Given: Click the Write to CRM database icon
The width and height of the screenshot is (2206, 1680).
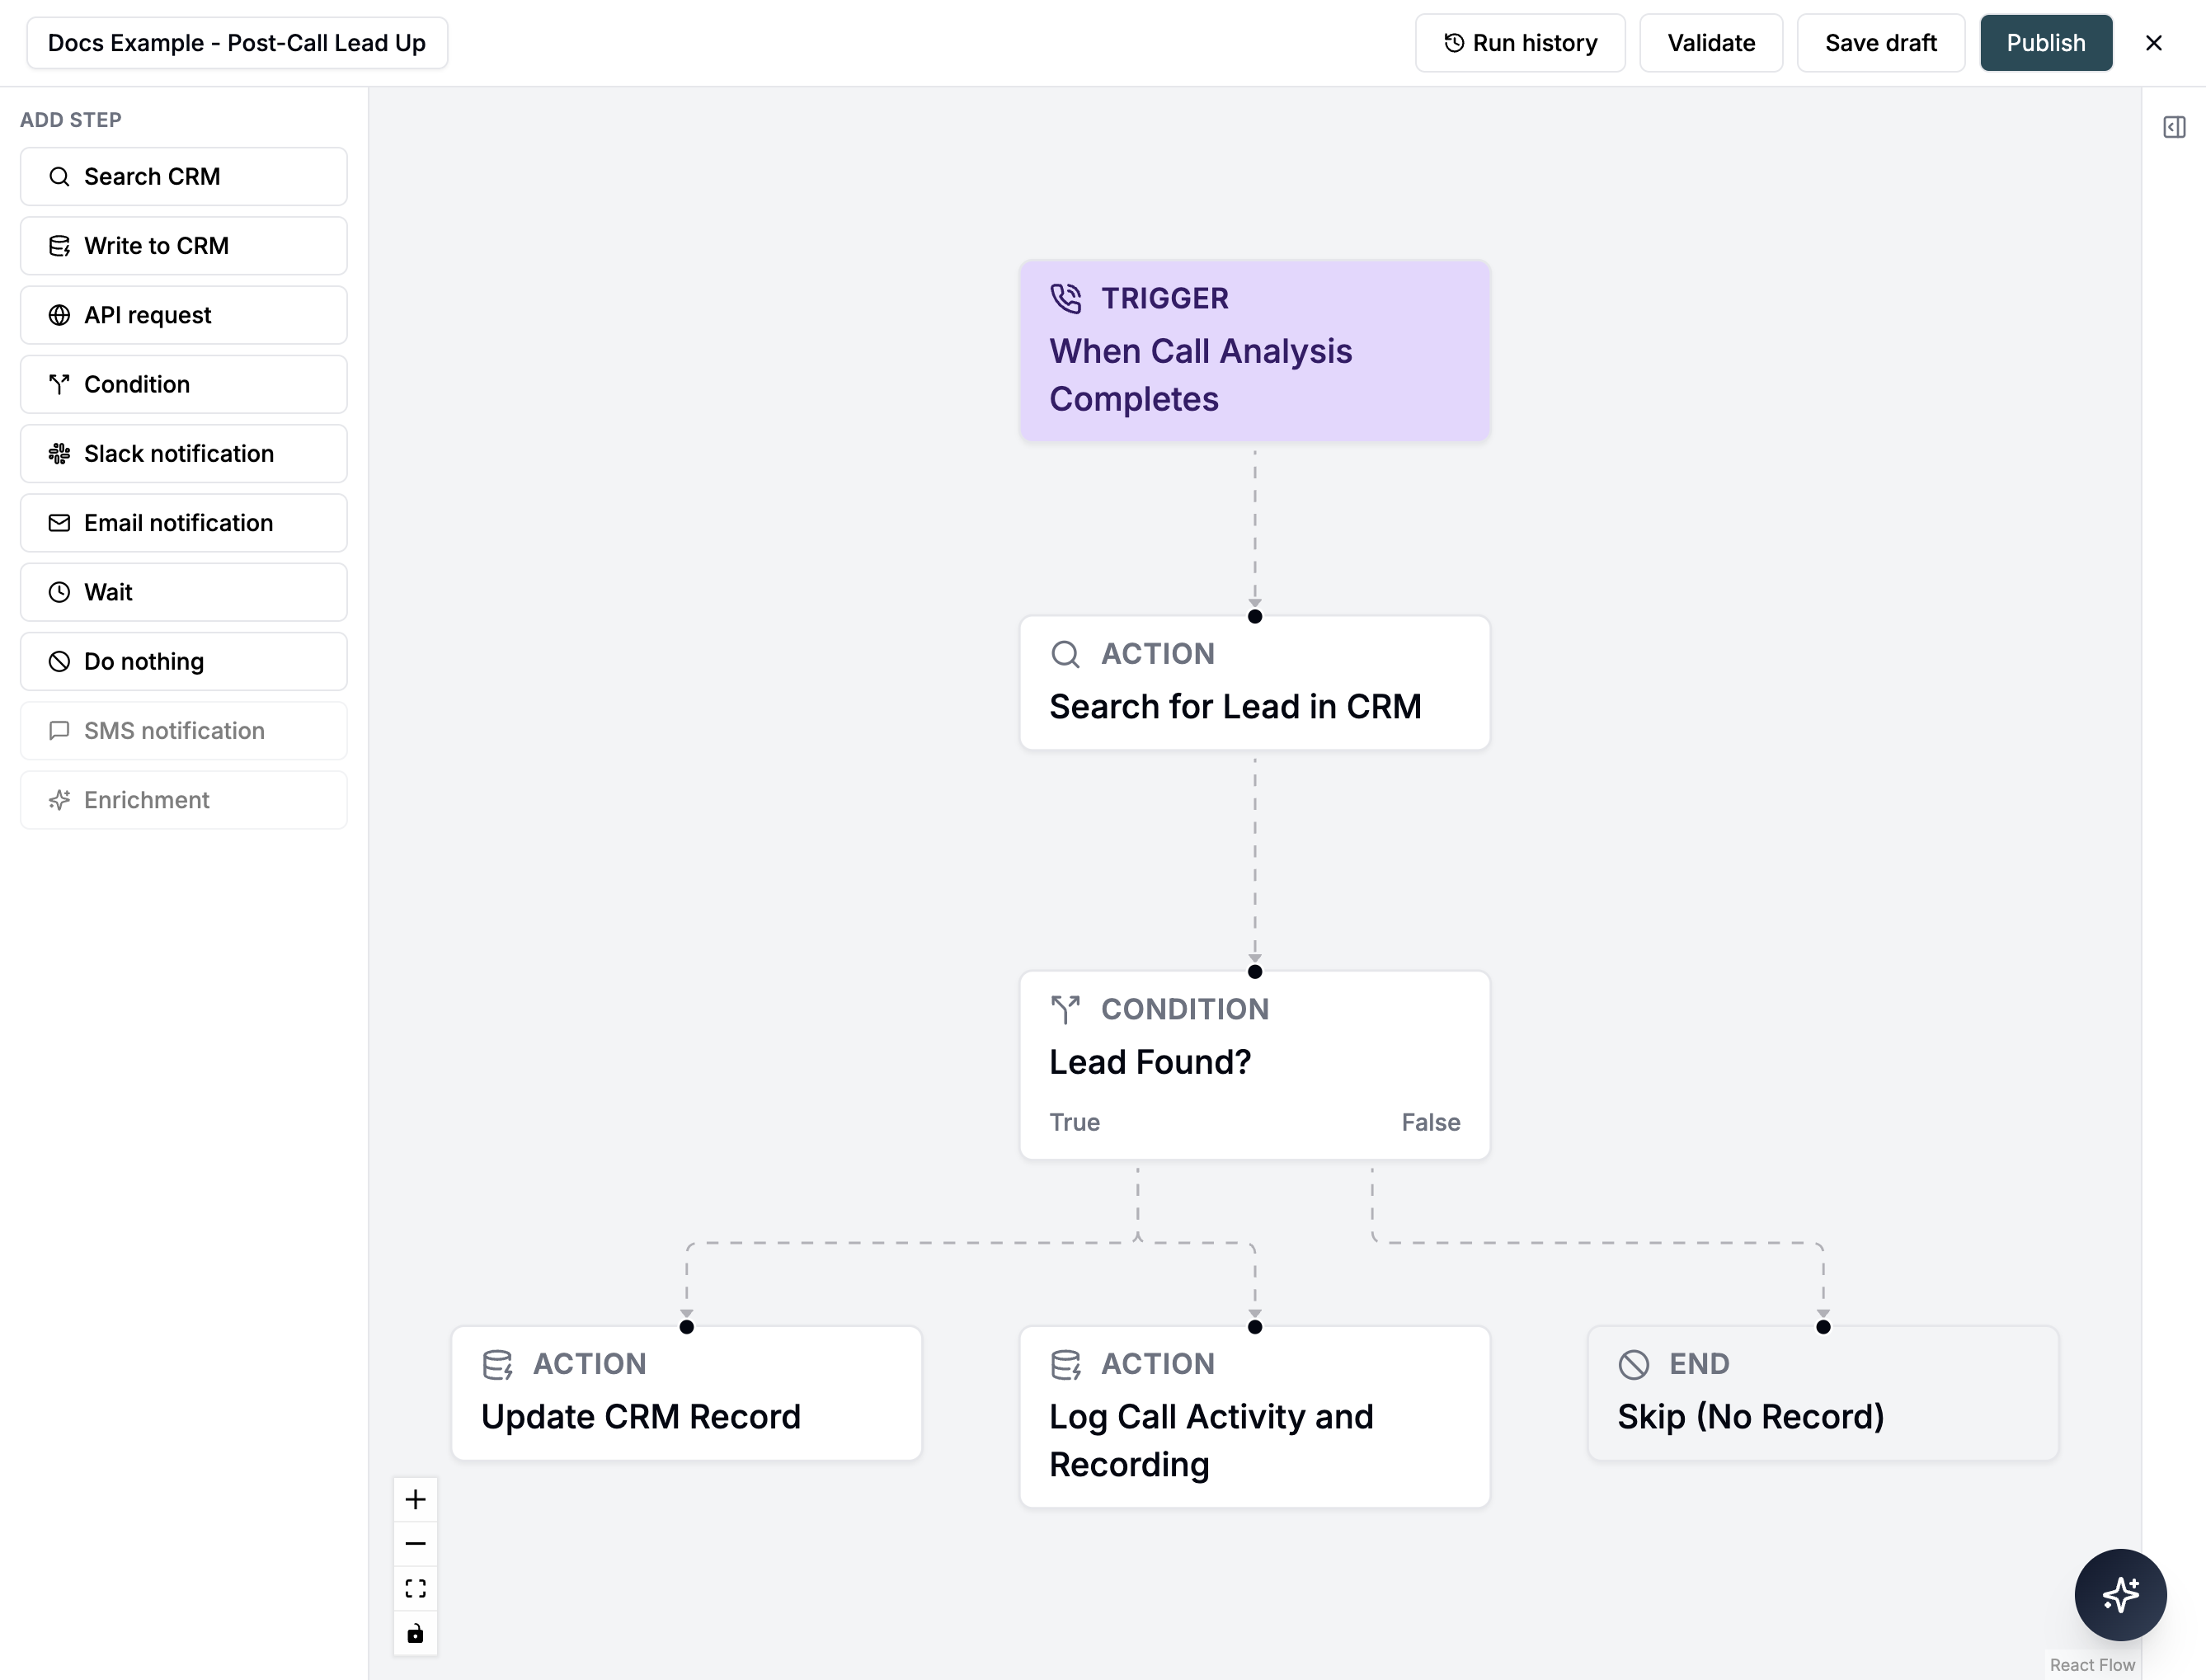Looking at the screenshot, I should [x=59, y=246].
